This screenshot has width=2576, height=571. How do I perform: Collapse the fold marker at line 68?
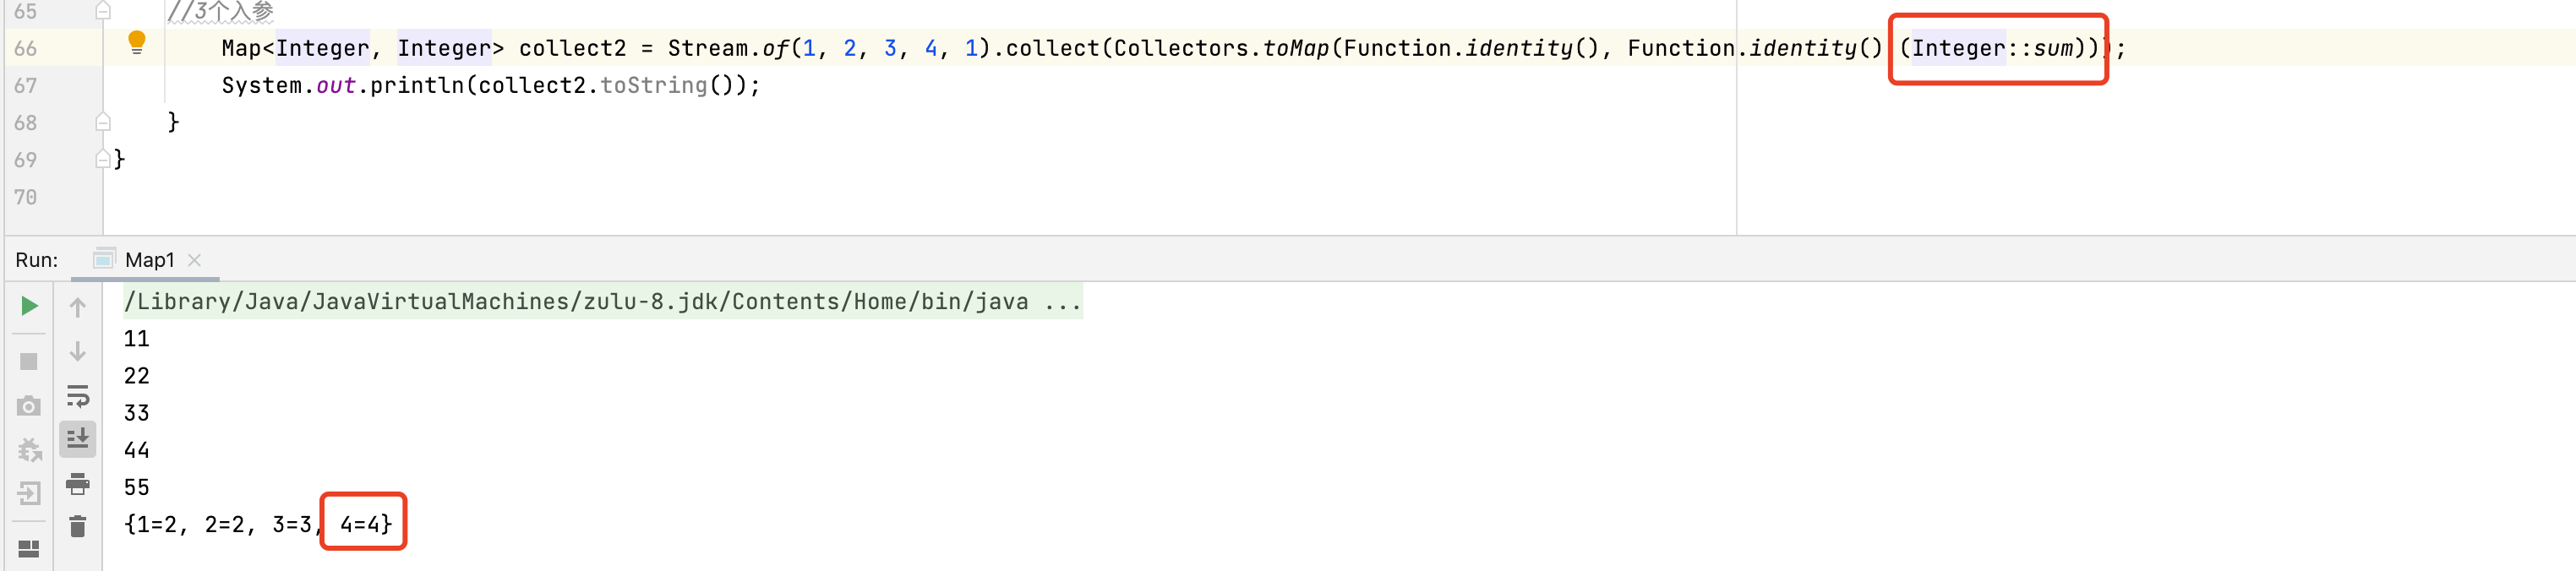pyautogui.click(x=103, y=122)
